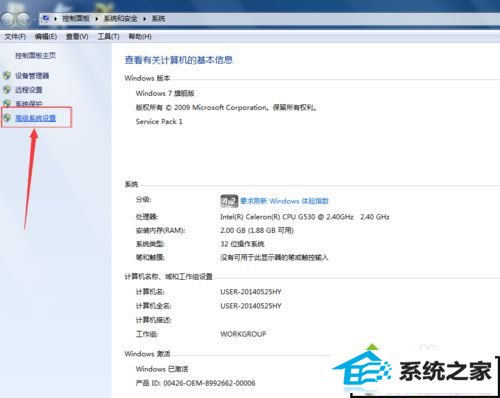Expand the breadcrumb arrow before 控制面板

pyautogui.click(x=56, y=19)
